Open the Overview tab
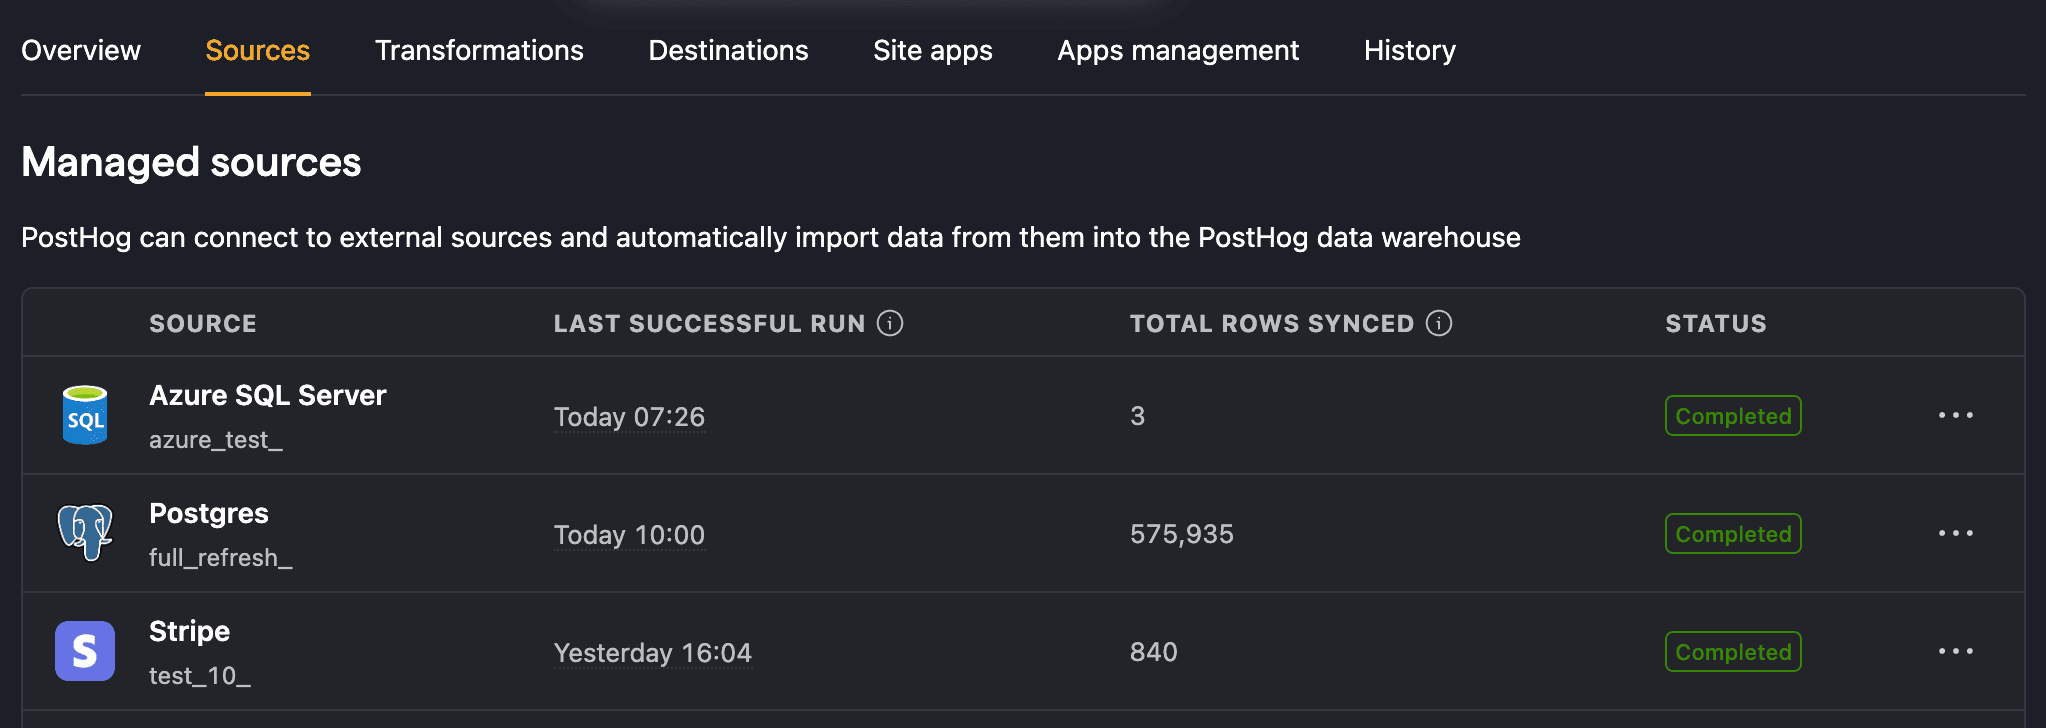The height and width of the screenshot is (728, 2046). tap(81, 50)
